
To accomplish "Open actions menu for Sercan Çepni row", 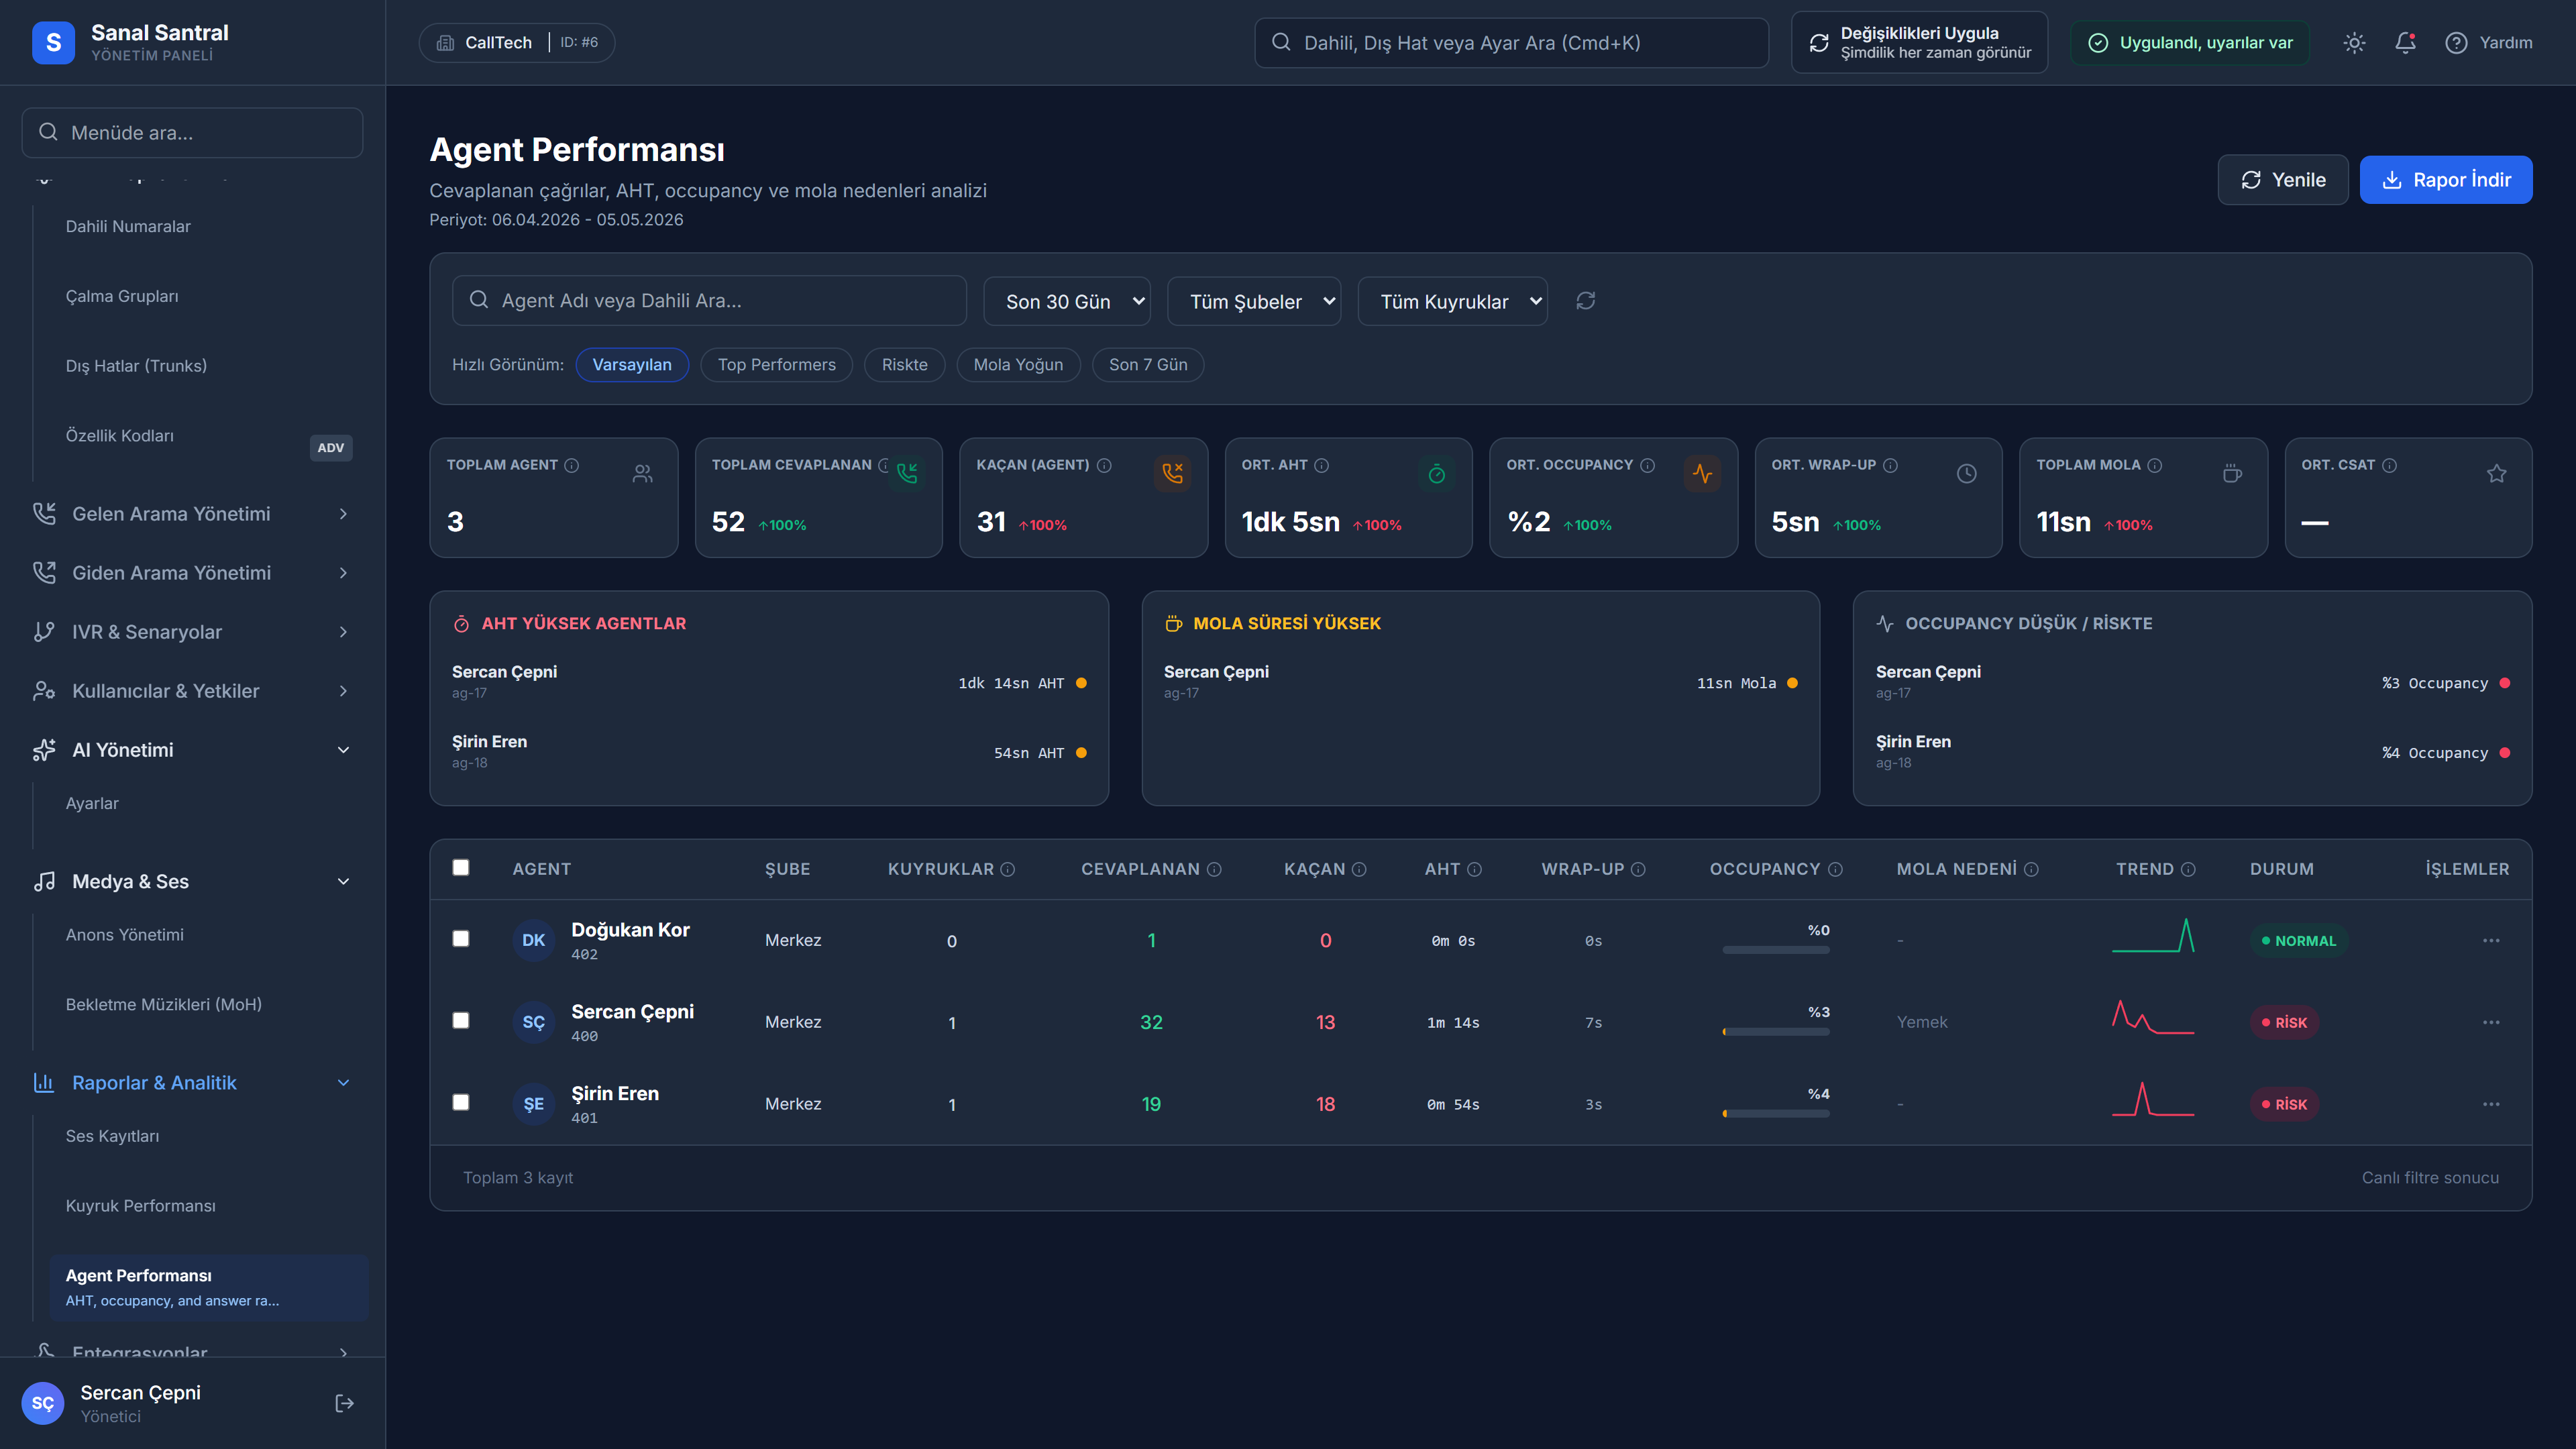I will 2491,1022.
